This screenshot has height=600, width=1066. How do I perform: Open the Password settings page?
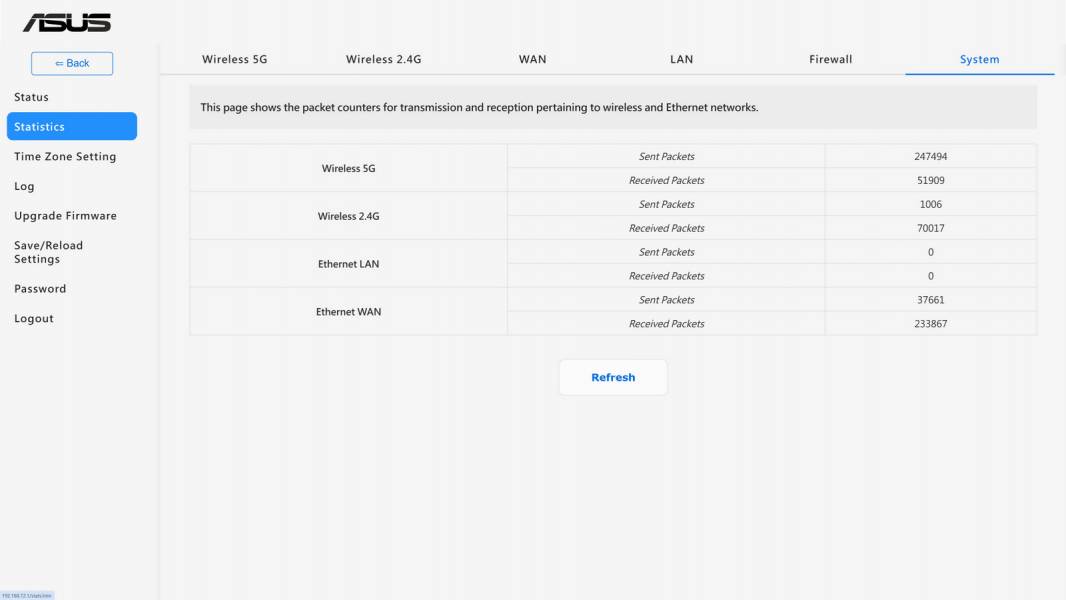[40, 289]
